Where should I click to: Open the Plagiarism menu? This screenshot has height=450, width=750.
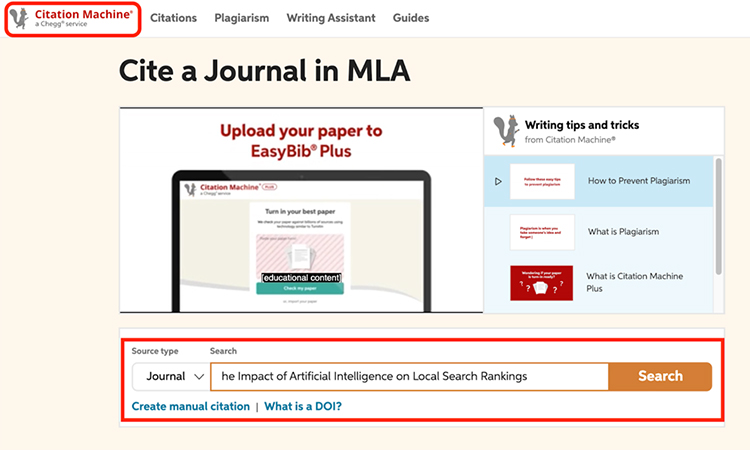point(242,18)
